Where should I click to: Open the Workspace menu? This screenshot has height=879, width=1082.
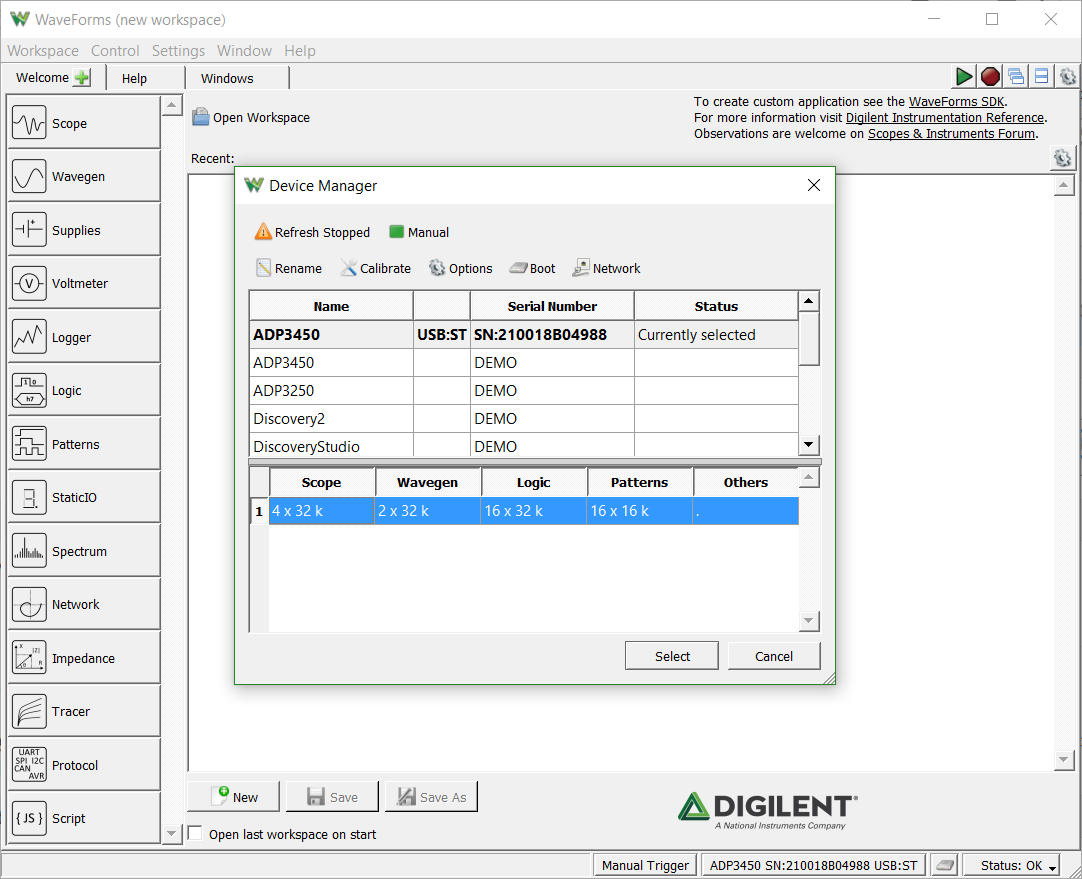coord(43,50)
